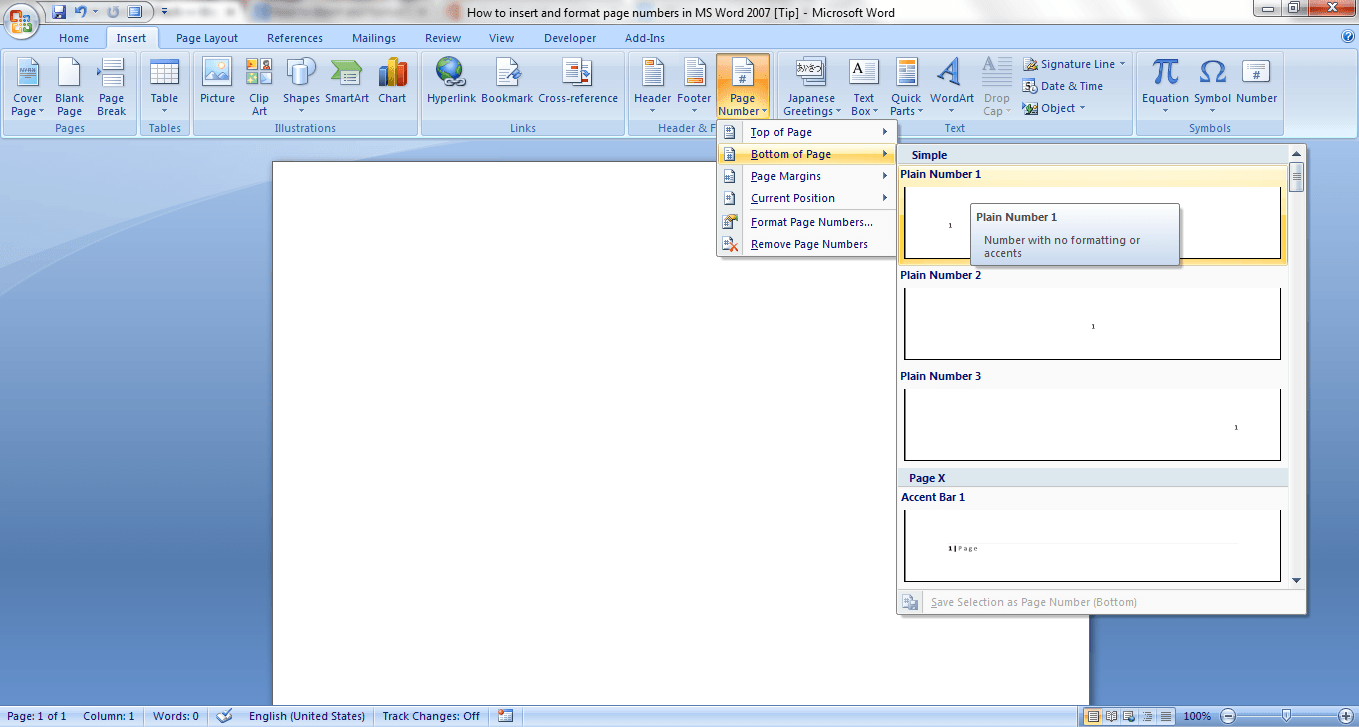The image size is (1359, 727).
Task: Click the Redo/Repeat icon
Action: [113, 12]
